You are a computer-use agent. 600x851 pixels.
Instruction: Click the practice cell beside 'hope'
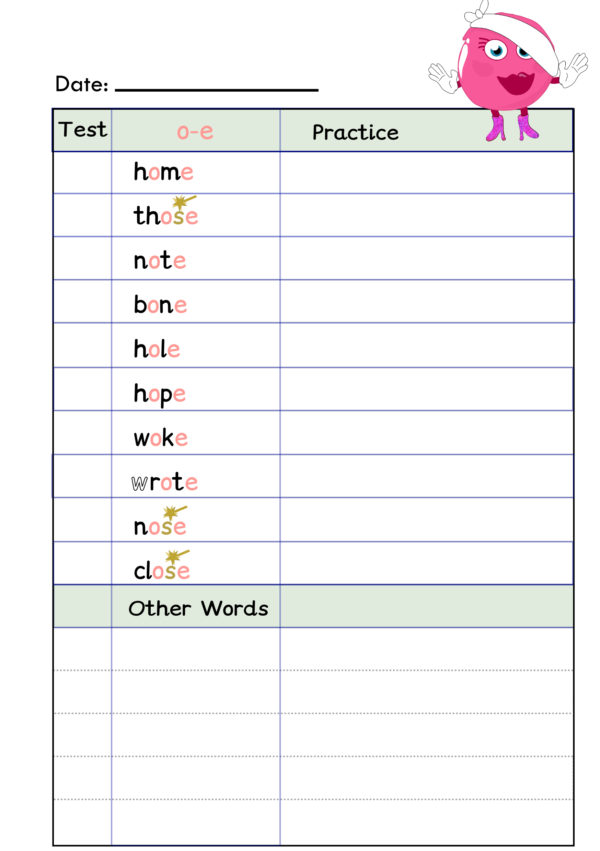426,389
